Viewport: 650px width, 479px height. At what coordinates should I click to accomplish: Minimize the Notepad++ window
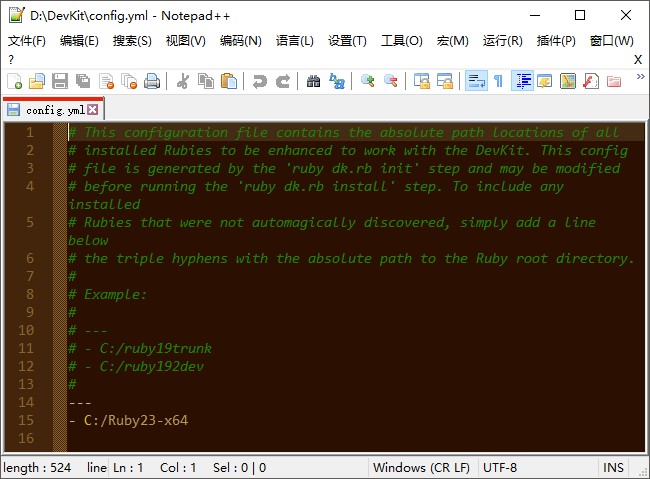(535, 15)
